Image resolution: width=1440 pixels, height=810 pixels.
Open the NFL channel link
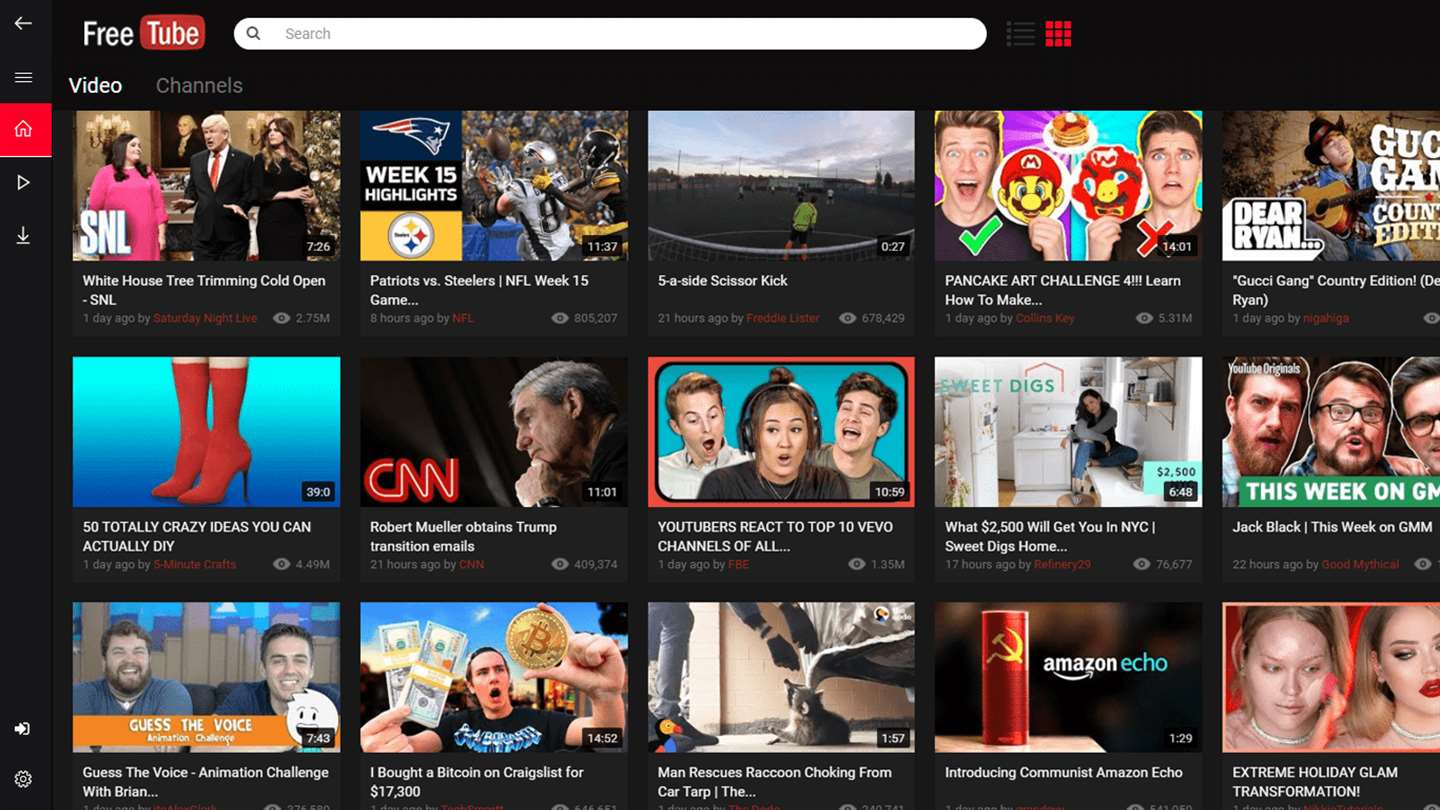coord(463,318)
